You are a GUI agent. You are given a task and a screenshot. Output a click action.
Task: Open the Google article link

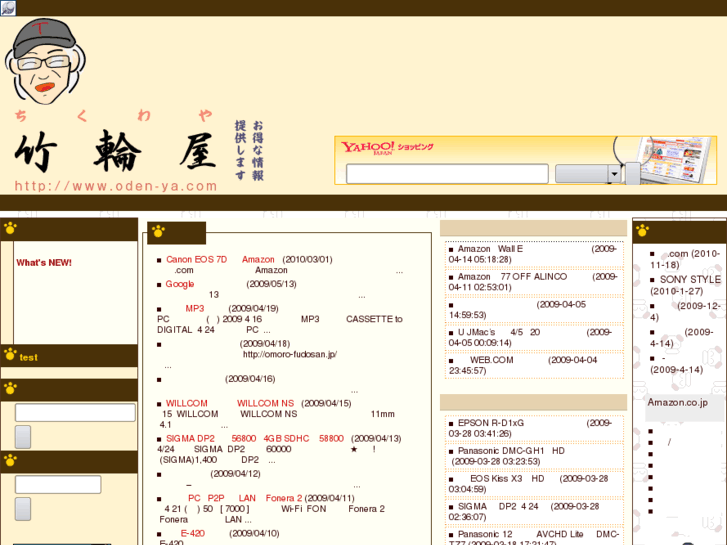[180, 284]
